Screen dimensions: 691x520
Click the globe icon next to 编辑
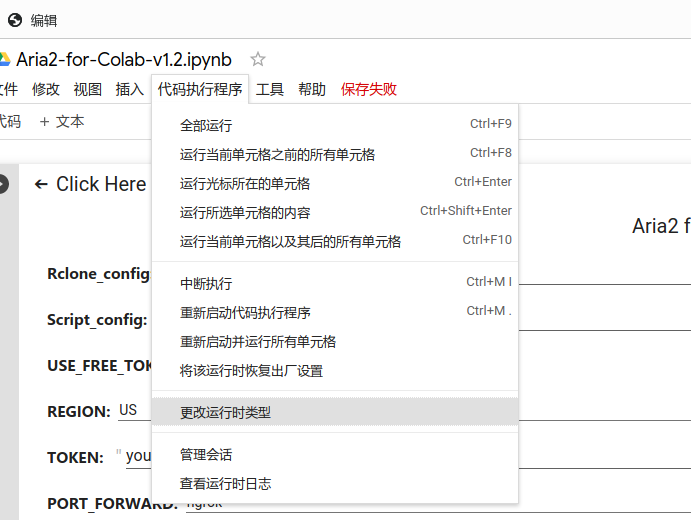click(x=15, y=20)
